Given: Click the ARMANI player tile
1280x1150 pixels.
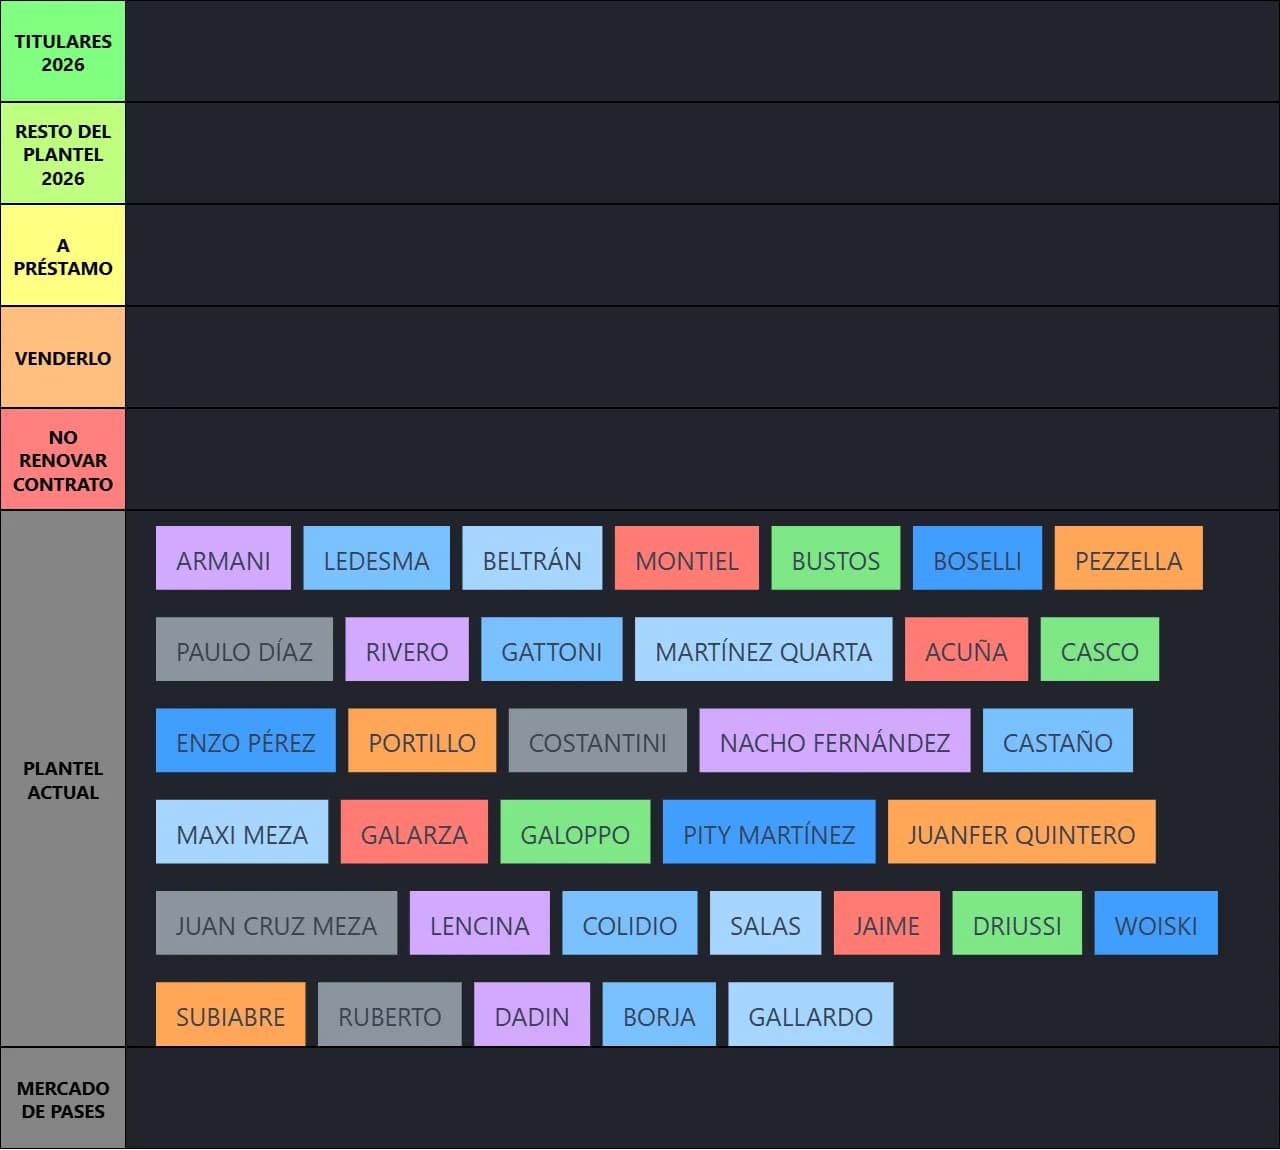Looking at the screenshot, I should [x=223, y=559].
